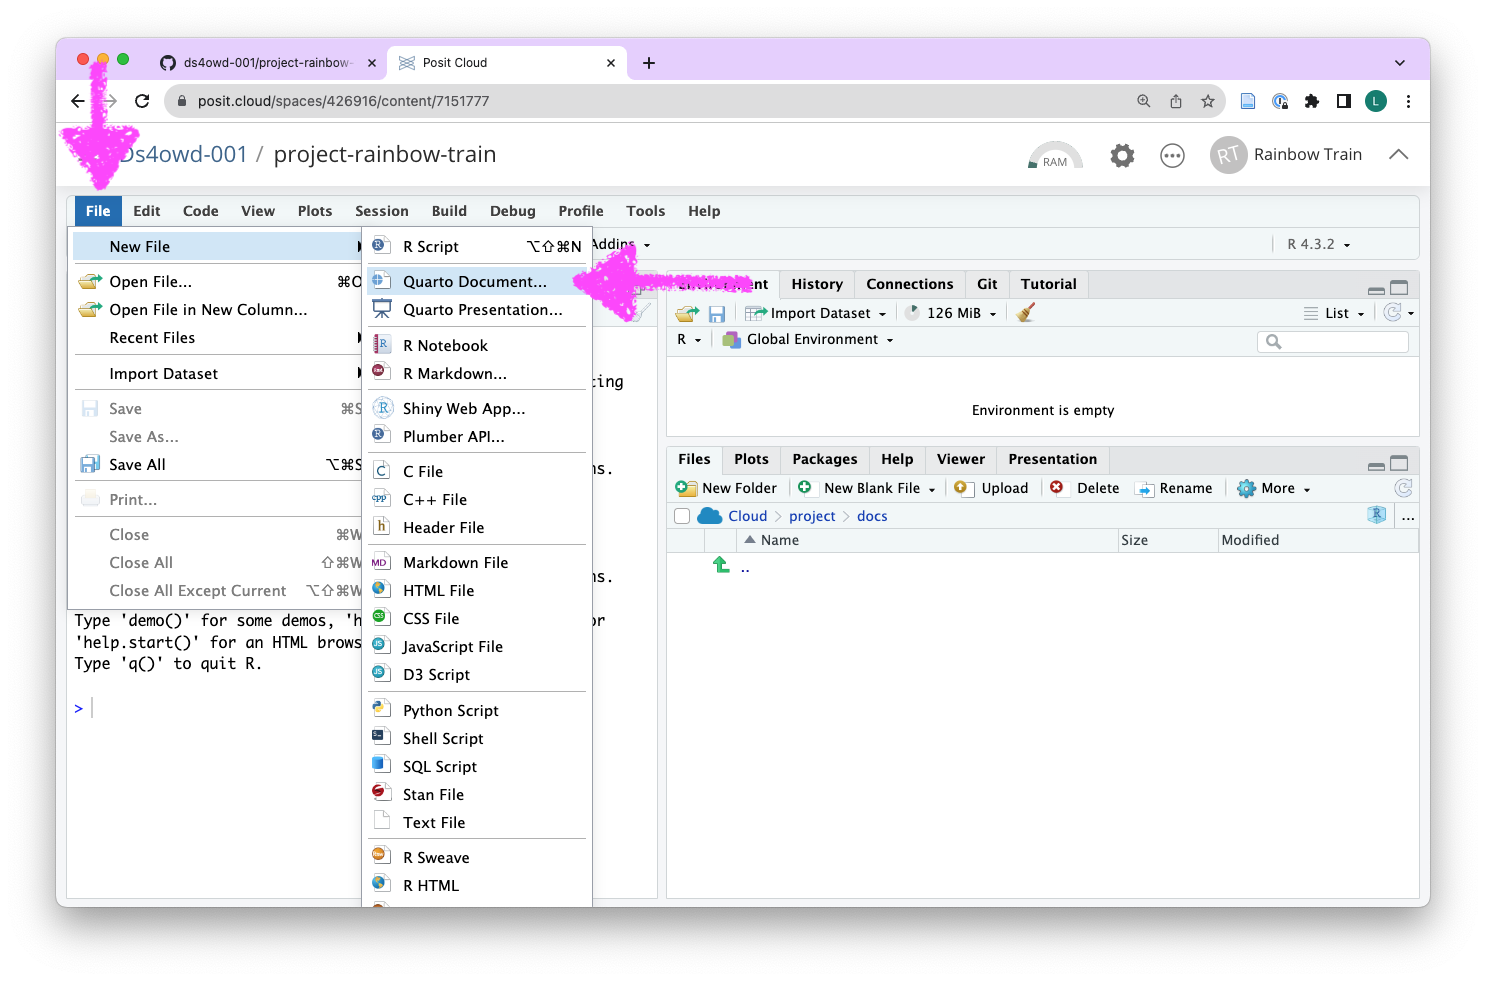Select Quarto Document from New File menu
Image resolution: width=1486 pixels, height=981 pixels.
pyautogui.click(x=474, y=282)
